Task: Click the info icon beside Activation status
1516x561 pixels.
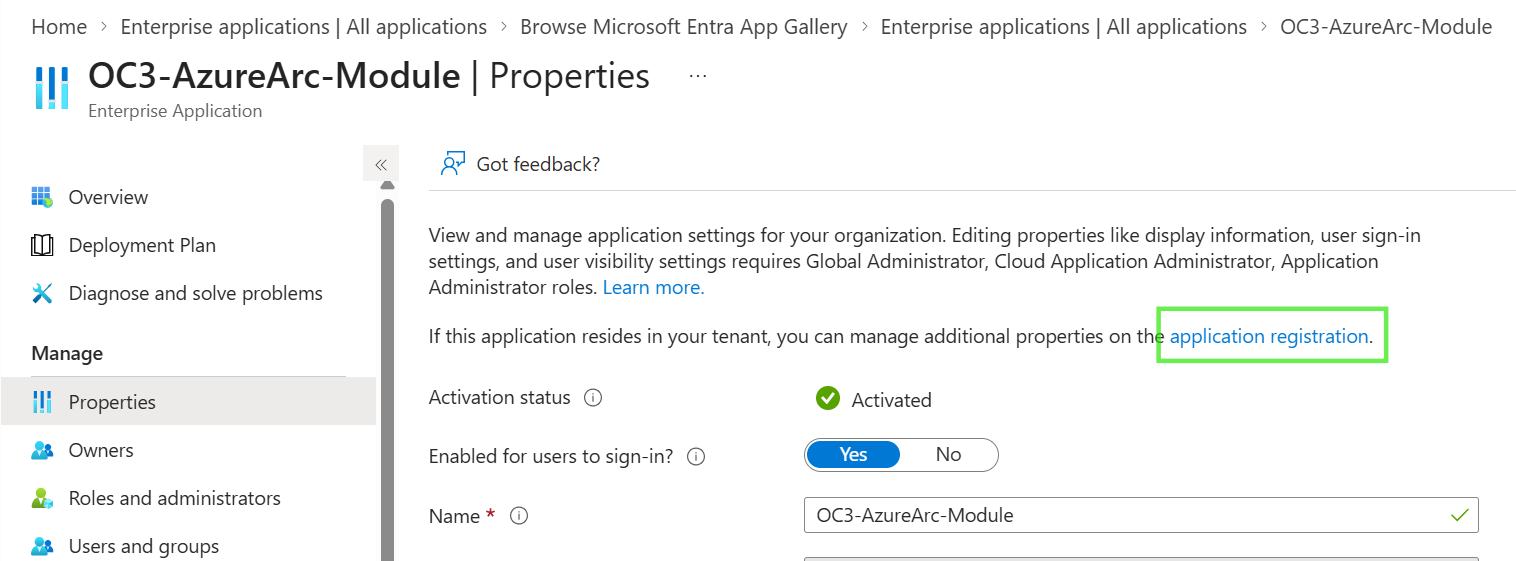Action: tap(593, 398)
